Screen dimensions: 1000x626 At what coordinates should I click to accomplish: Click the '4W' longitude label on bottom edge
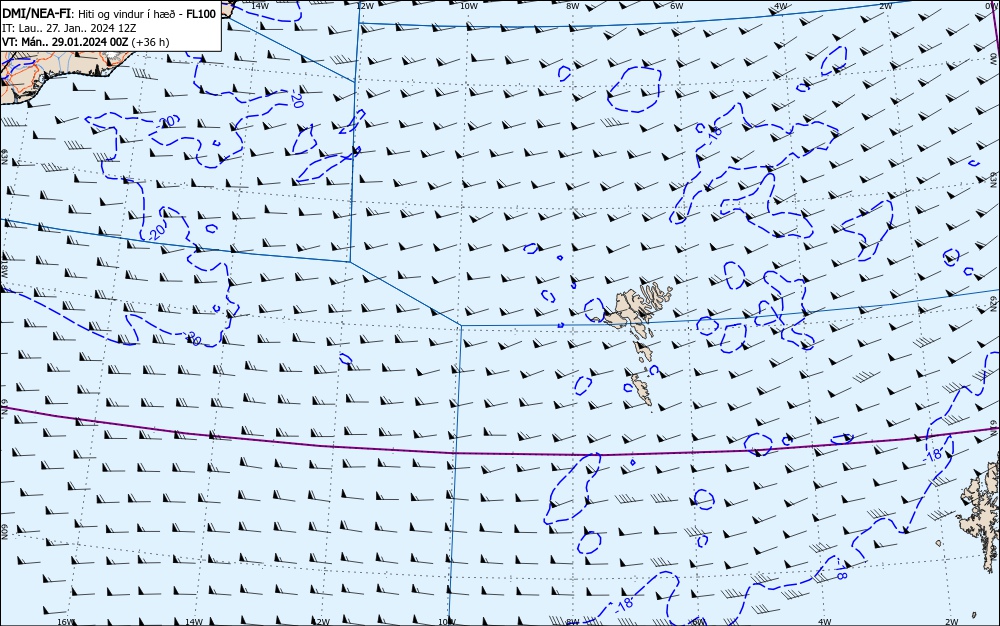(825, 622)
